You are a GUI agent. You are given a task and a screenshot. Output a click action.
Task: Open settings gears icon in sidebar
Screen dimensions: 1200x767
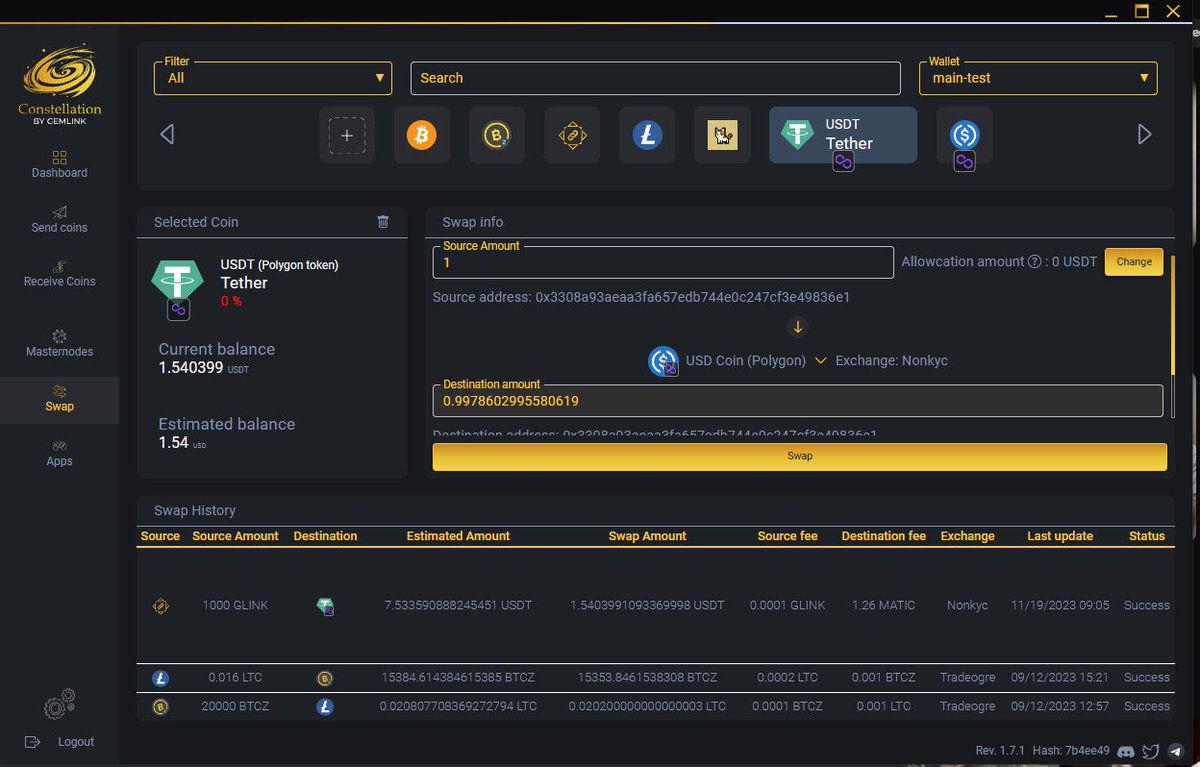click(59, 705)
